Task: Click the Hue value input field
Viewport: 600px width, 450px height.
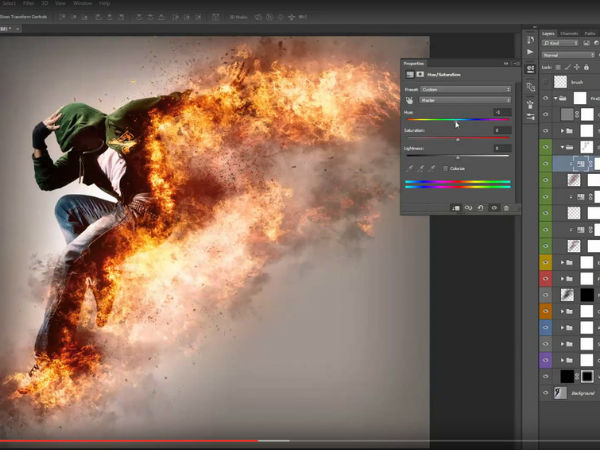Action: 501,112
